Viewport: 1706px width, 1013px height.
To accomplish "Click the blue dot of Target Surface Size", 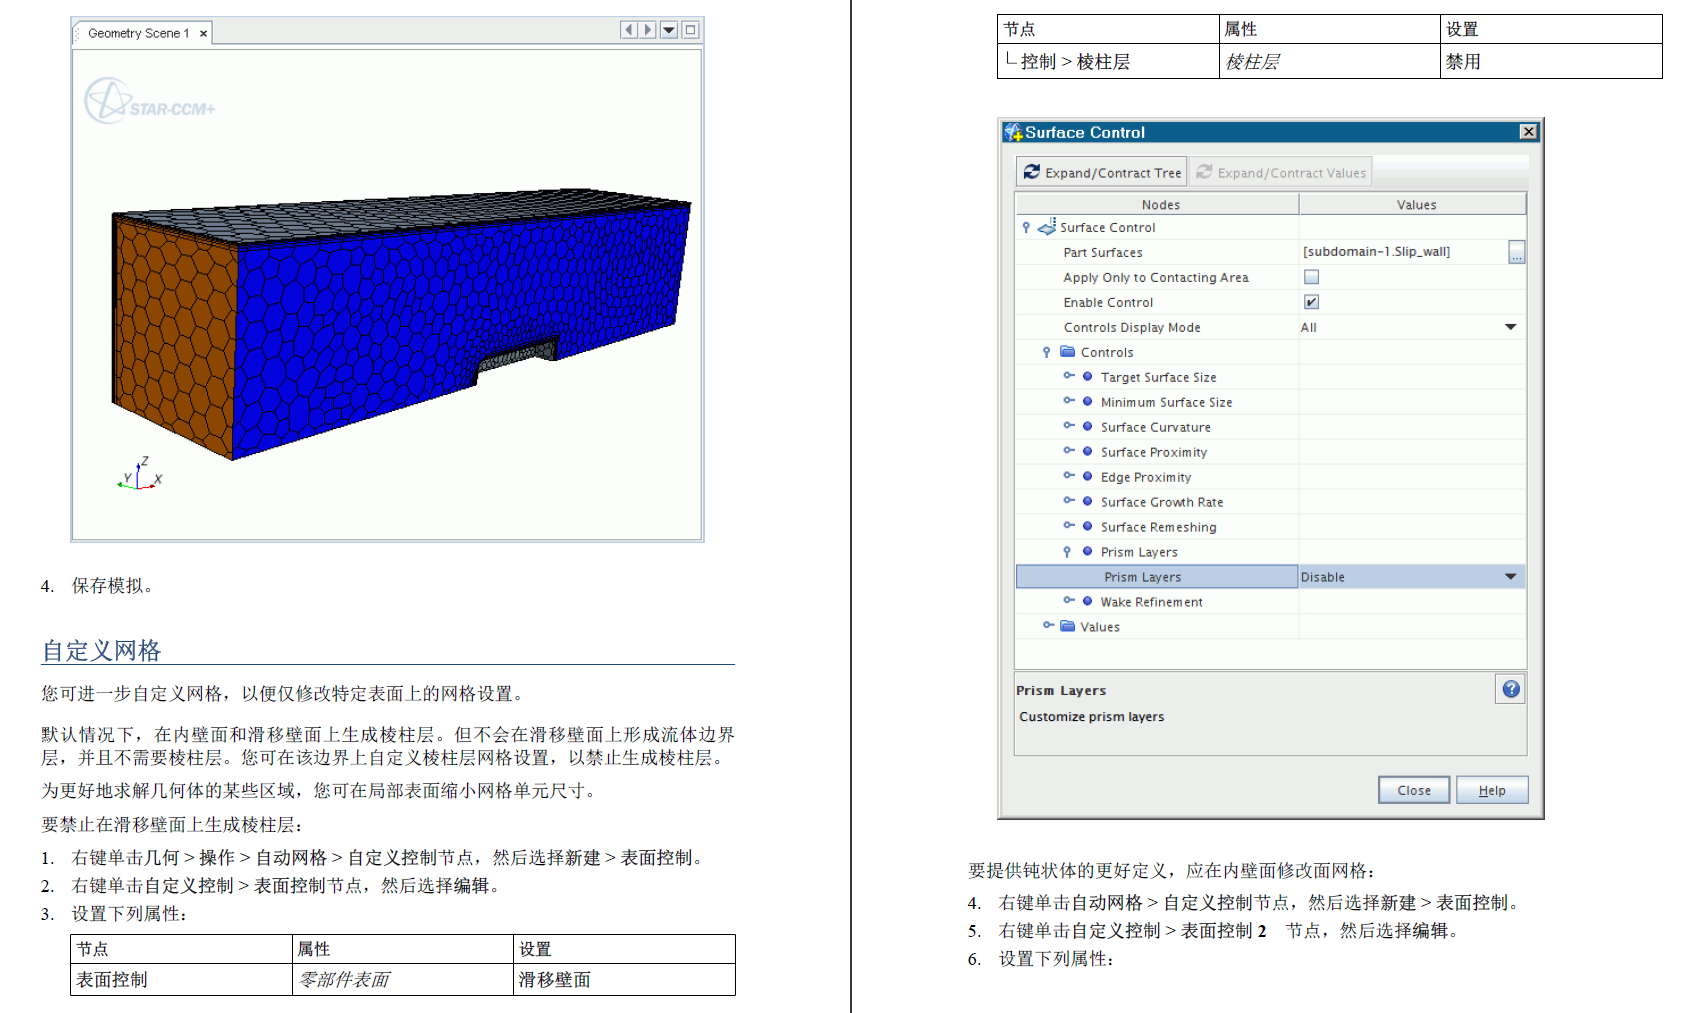I will click(x=1088, y=377).
